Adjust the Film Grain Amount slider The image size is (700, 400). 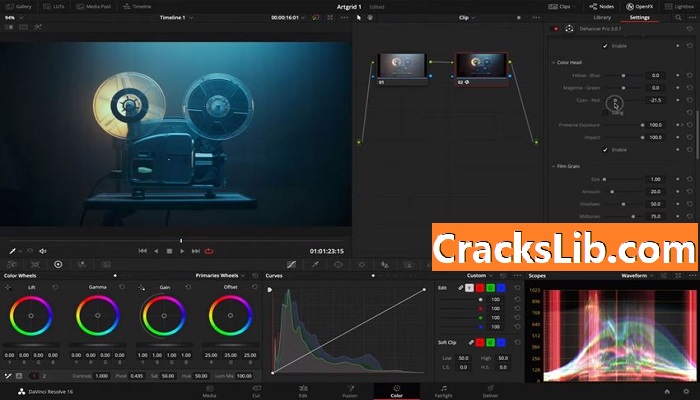coord(612,192)
